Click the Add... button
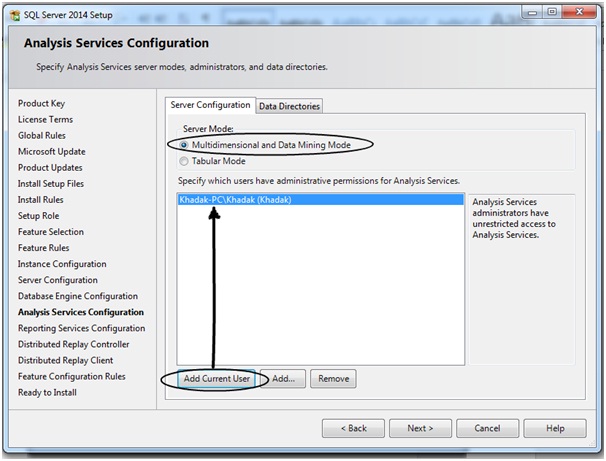Image resolution: width=606 pixels, height=461 pixels. pos(283,379)
